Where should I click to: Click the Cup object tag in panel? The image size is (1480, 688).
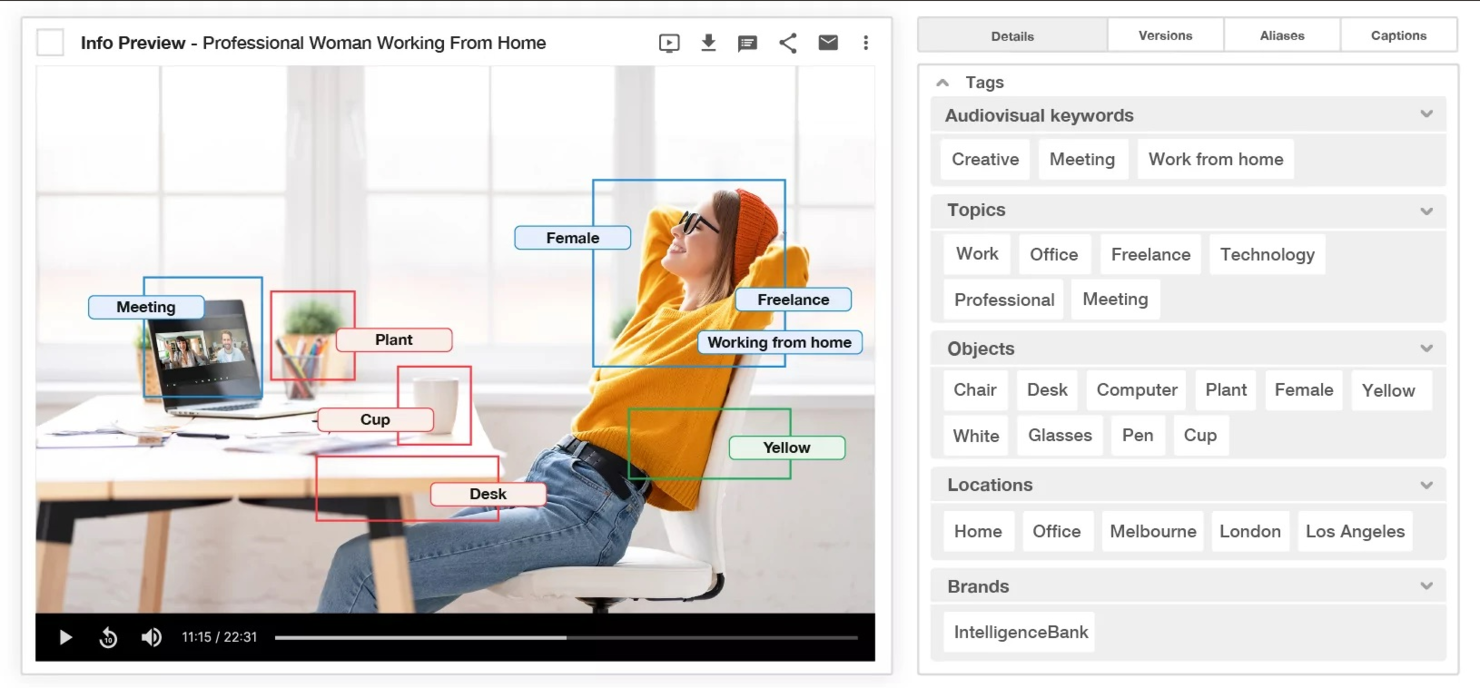[x=1200, y=435]
